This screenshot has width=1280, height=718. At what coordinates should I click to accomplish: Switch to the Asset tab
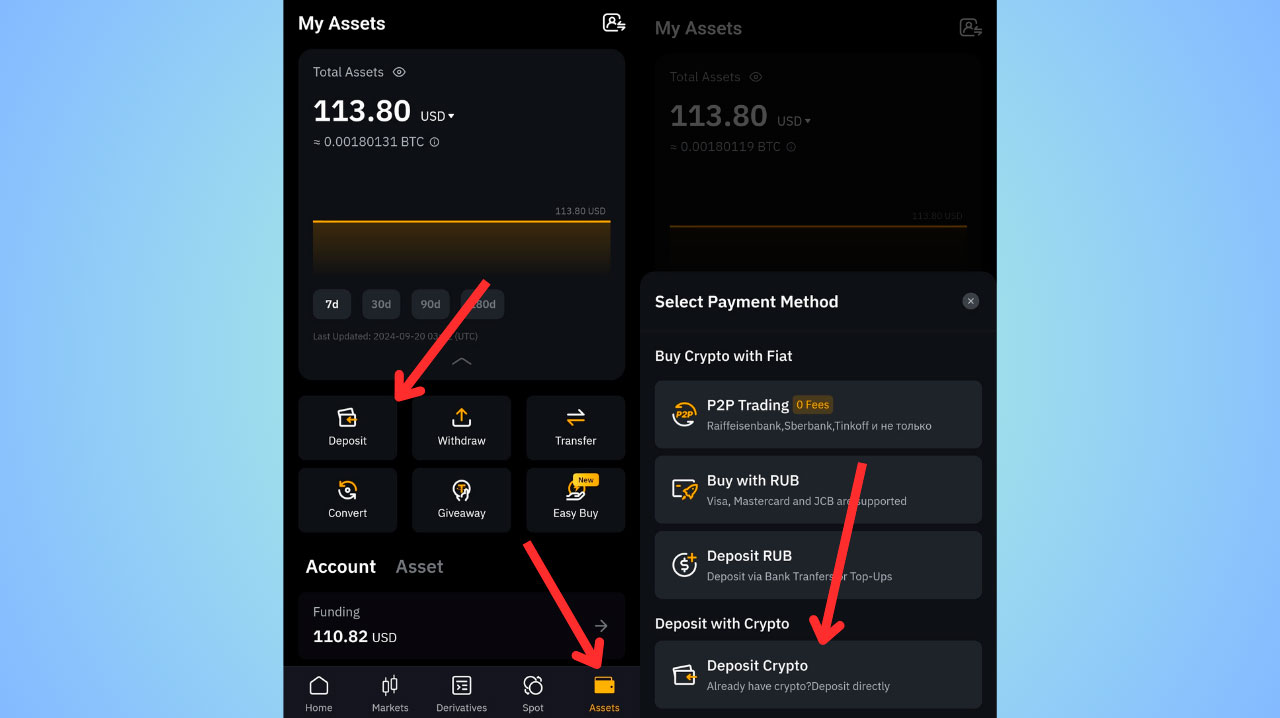(x=419, y=566)
